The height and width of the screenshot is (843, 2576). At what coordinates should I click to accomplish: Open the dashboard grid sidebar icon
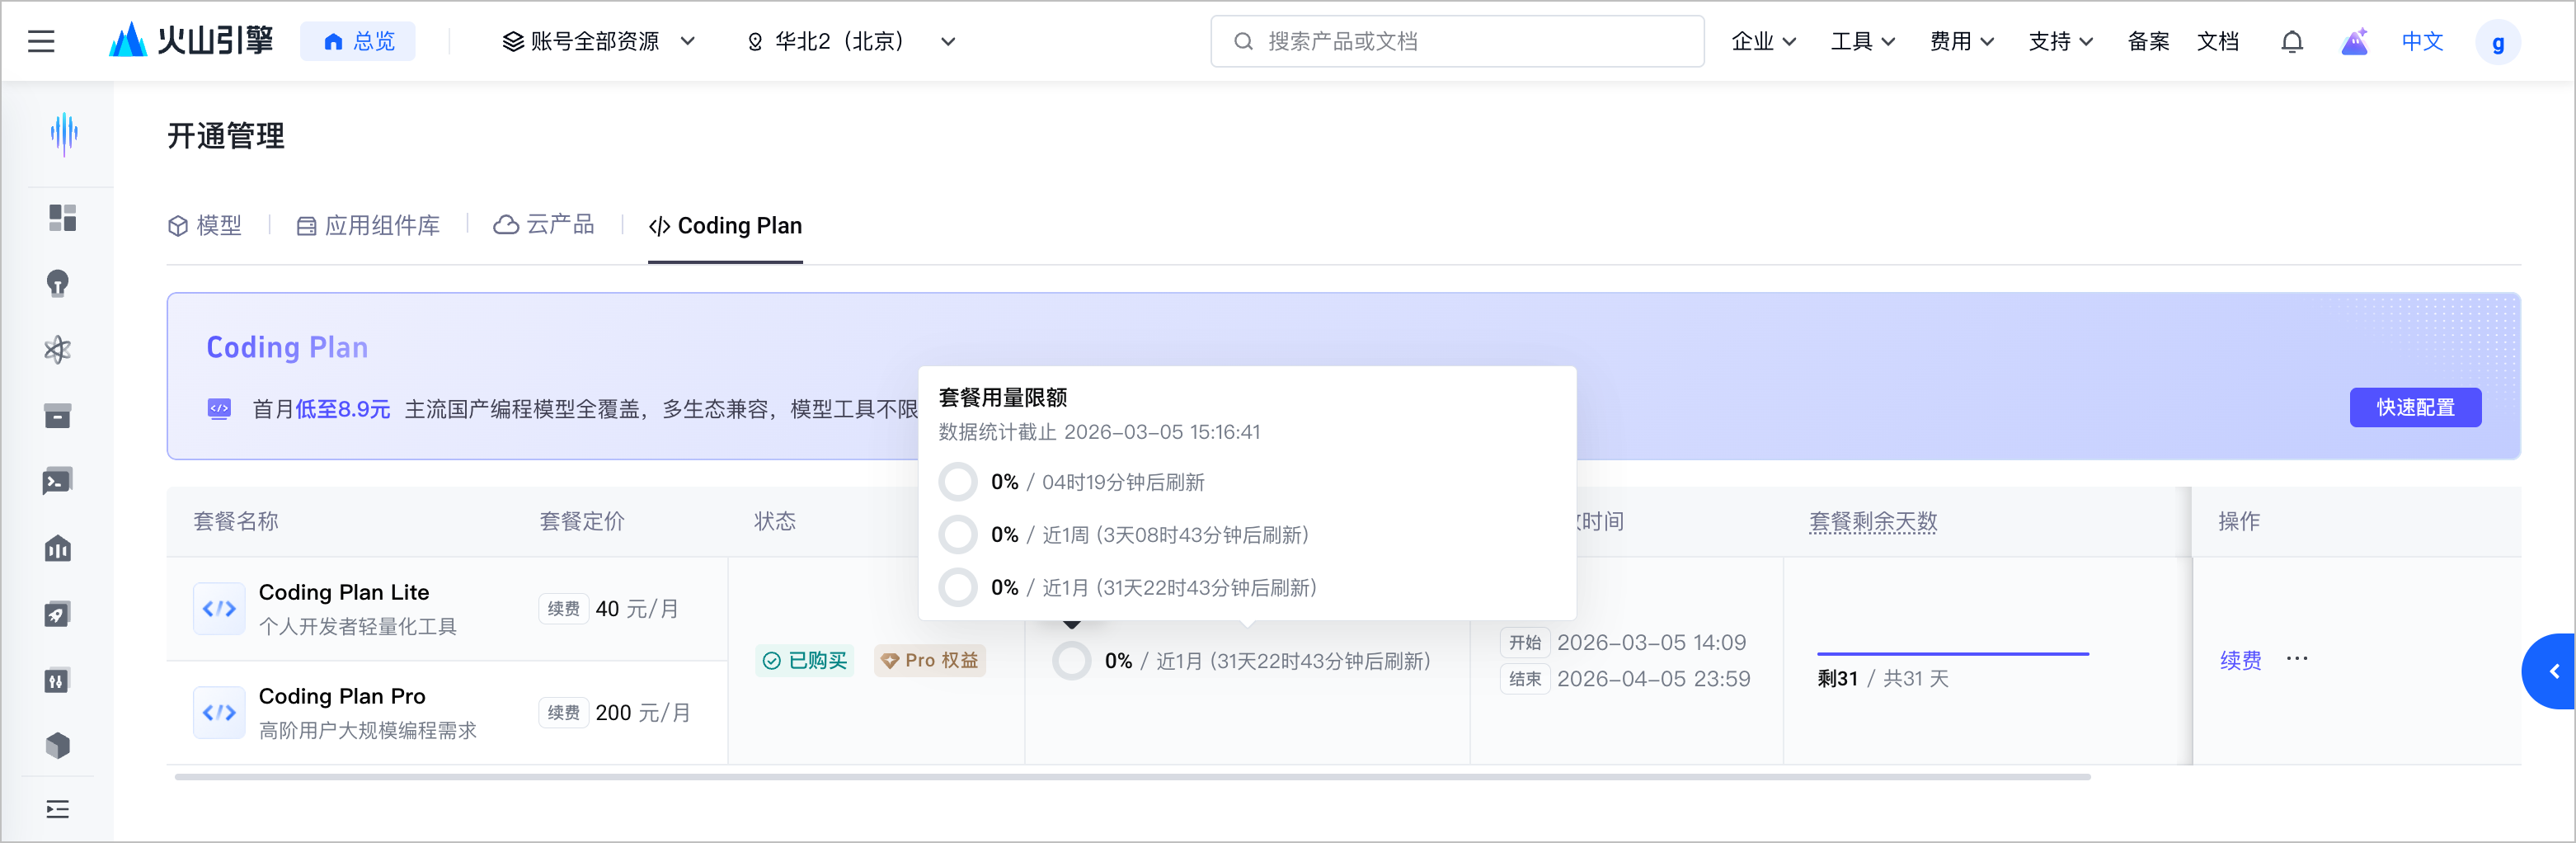coord(62,218)
